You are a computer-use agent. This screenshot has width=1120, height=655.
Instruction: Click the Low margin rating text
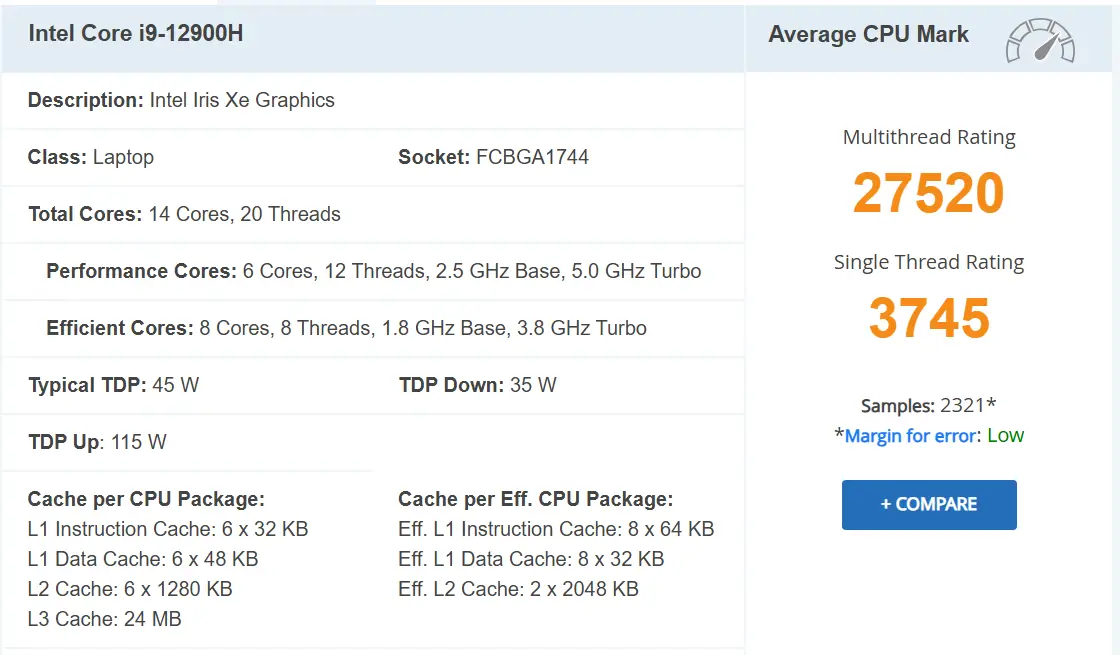pyautogui.click(x=1006, y=435)
